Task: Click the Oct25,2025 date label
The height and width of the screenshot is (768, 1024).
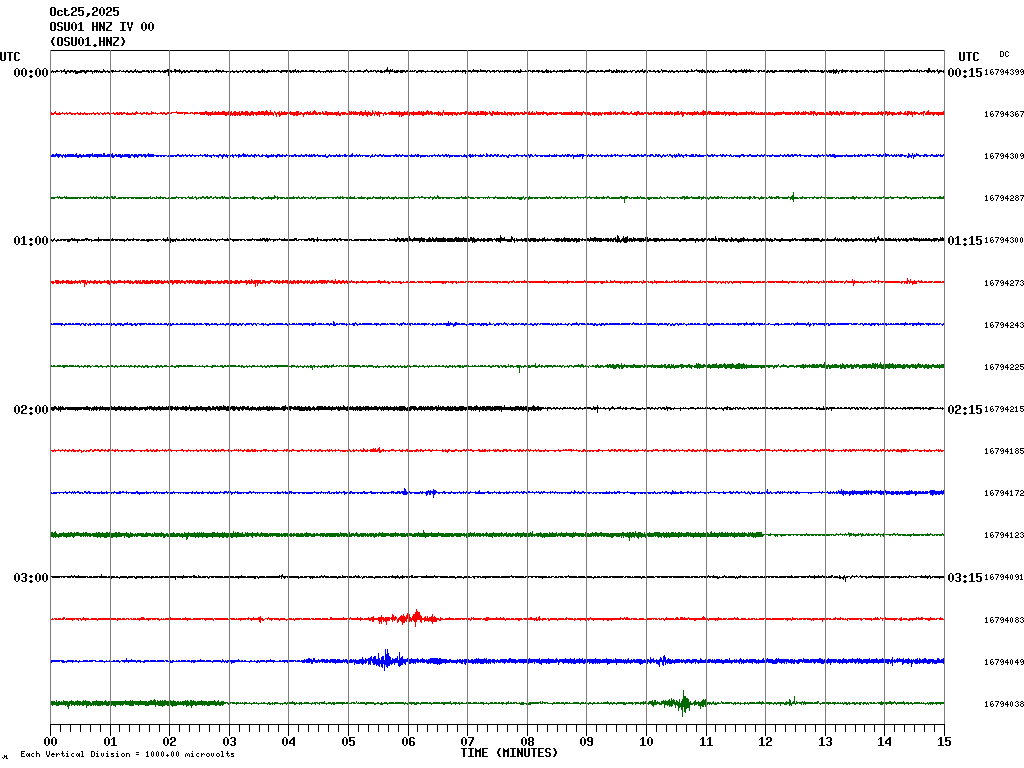Action: [x=84, y=12]
